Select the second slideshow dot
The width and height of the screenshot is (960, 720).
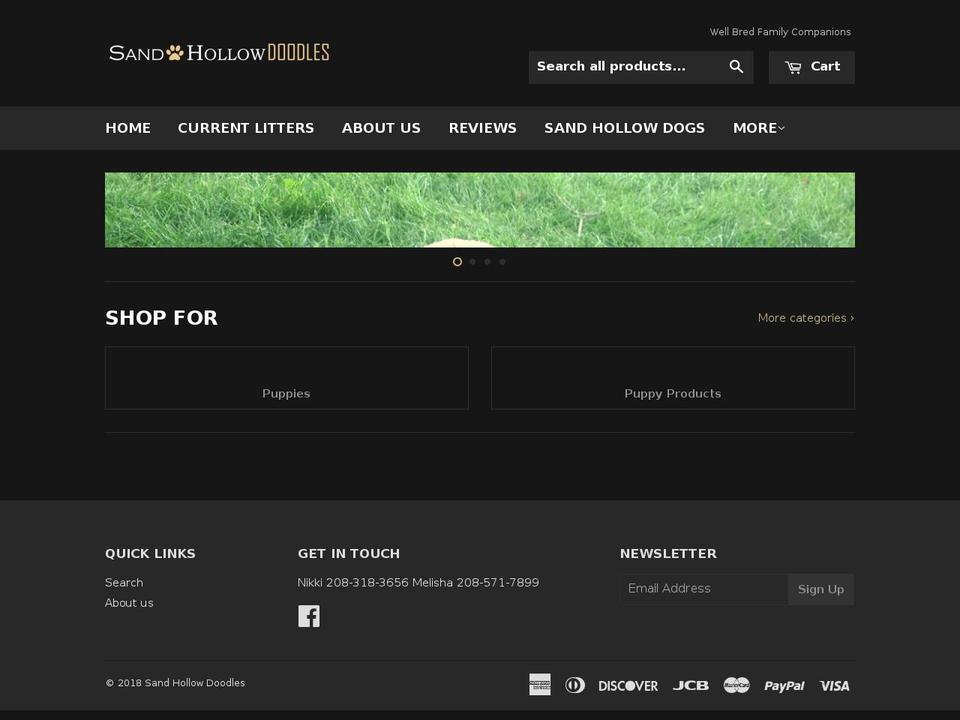coord(473,261)
